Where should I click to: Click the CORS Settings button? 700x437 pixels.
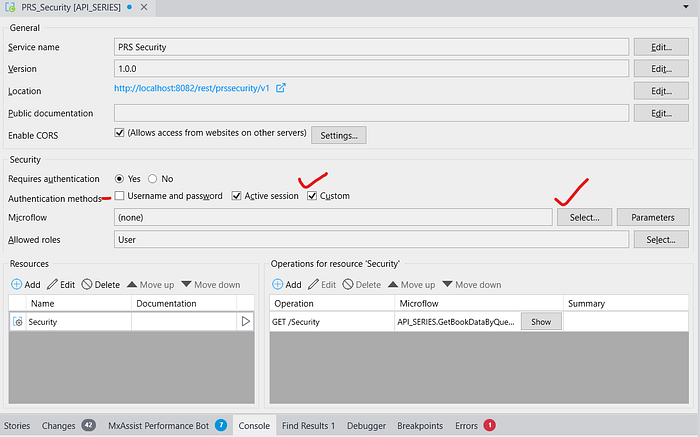[x=339, y=134]
